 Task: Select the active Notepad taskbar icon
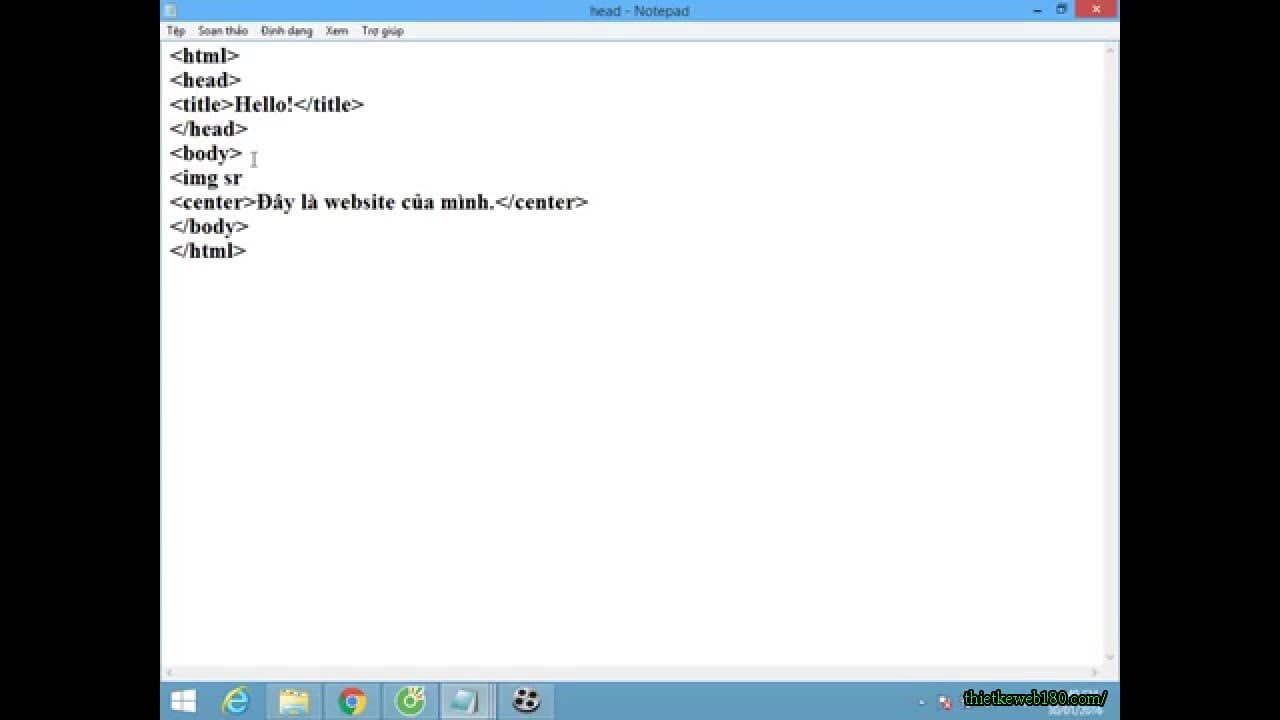click(465, 702)
